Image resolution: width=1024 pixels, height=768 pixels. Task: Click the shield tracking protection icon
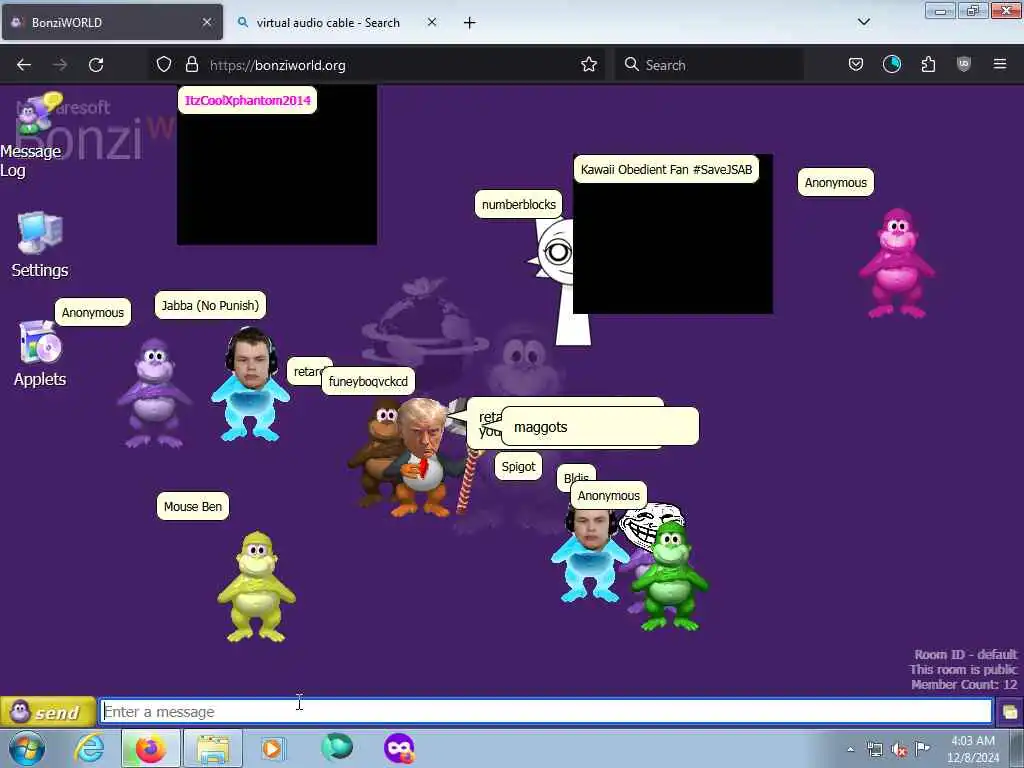[x=164, y=65]
